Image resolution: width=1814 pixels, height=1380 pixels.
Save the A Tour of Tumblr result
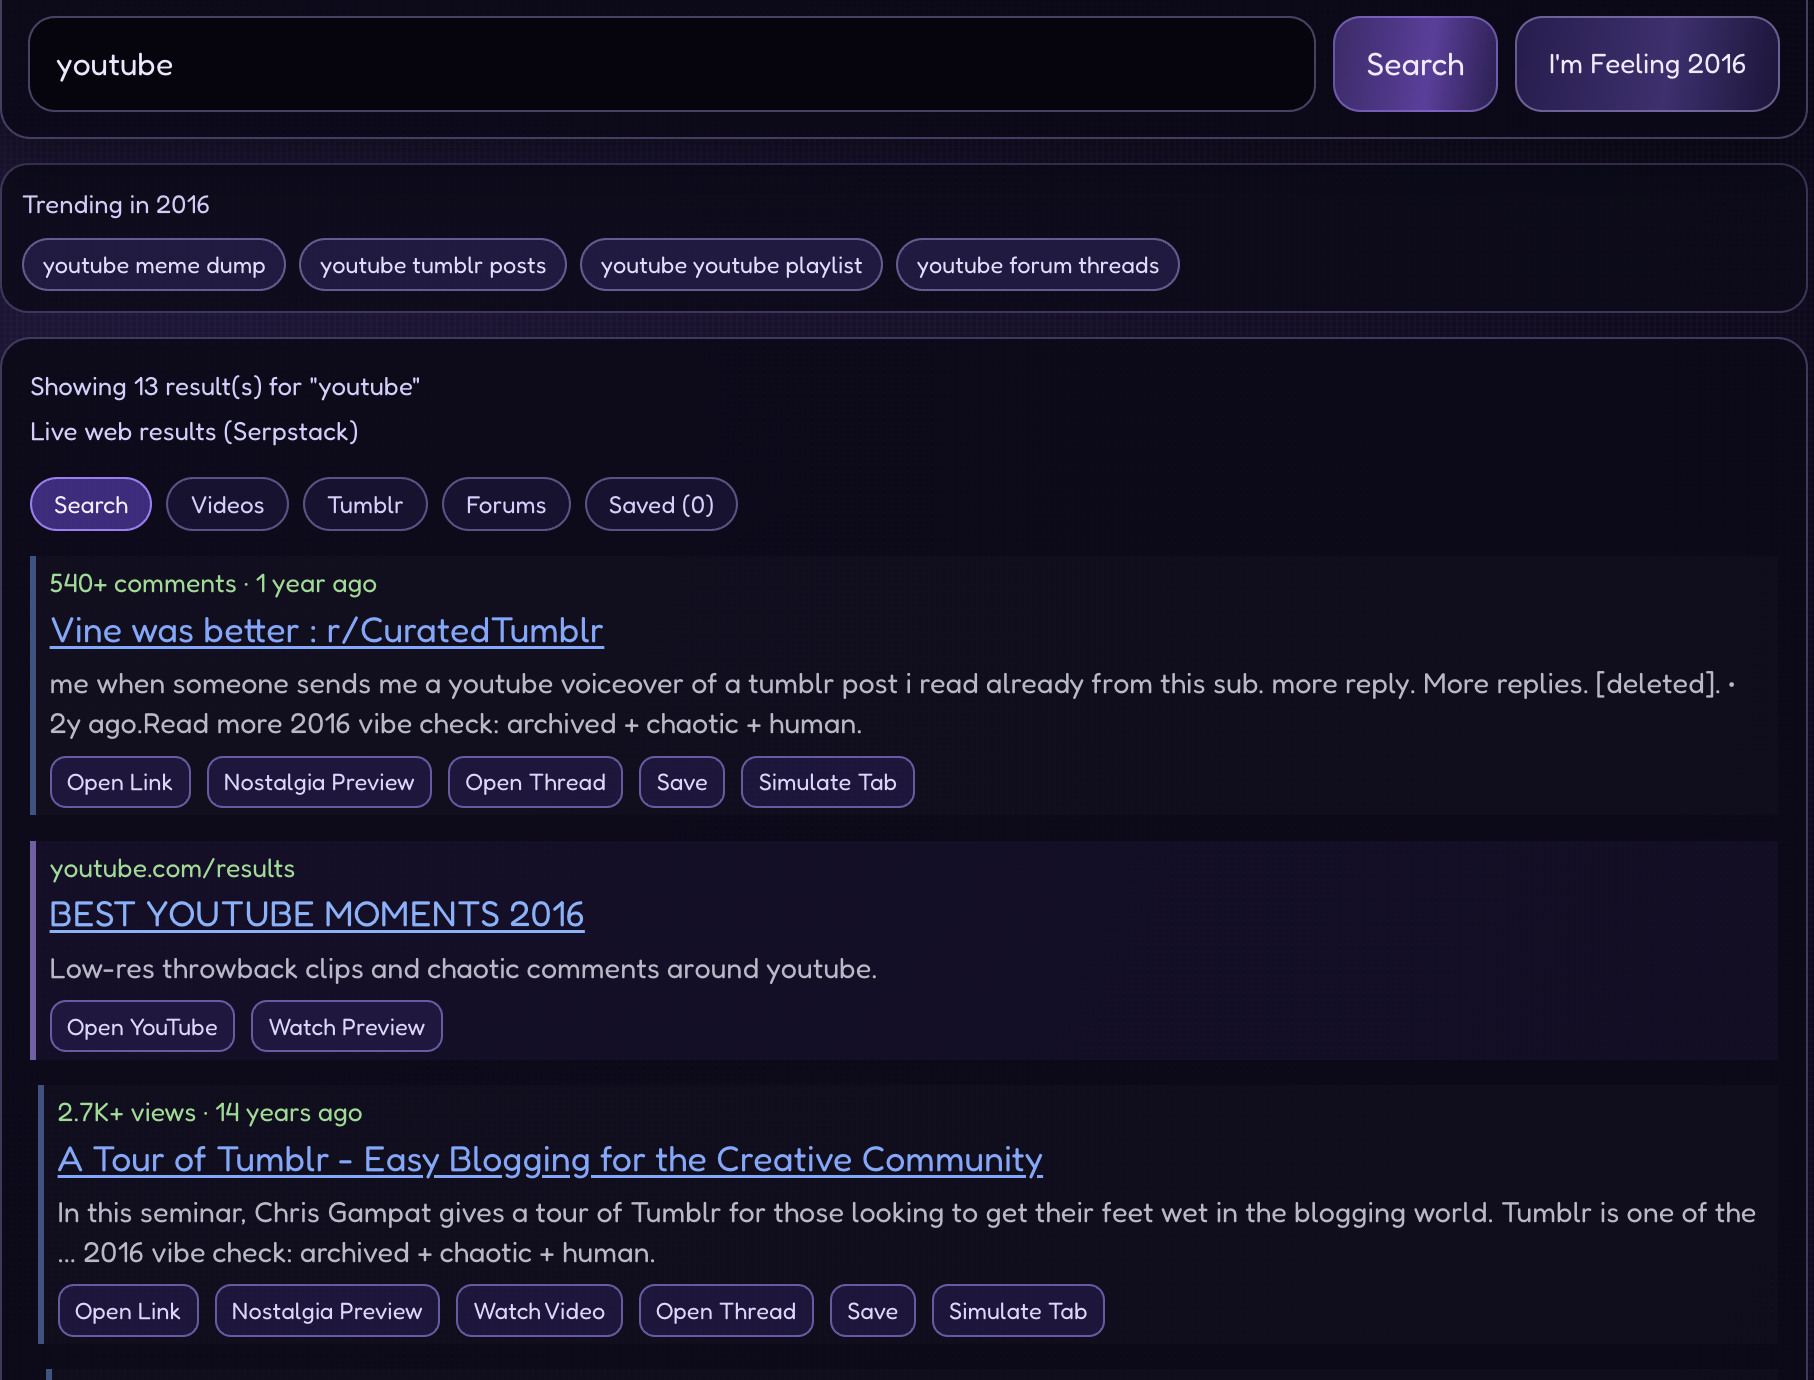(872, 1311)
